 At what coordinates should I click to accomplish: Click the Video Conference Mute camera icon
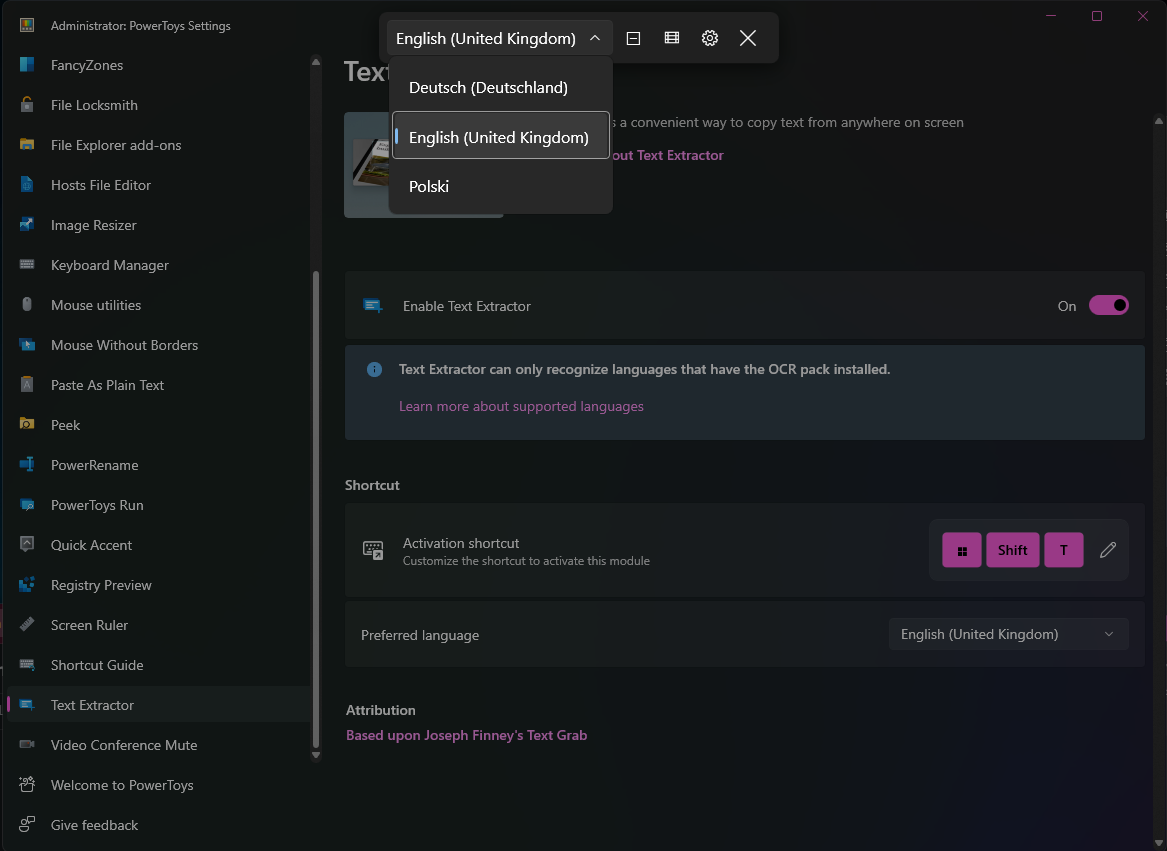27,745
